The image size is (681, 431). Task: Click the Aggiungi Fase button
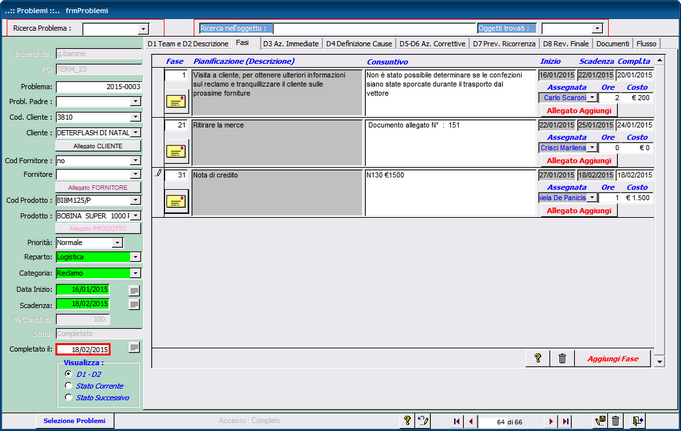613,359
